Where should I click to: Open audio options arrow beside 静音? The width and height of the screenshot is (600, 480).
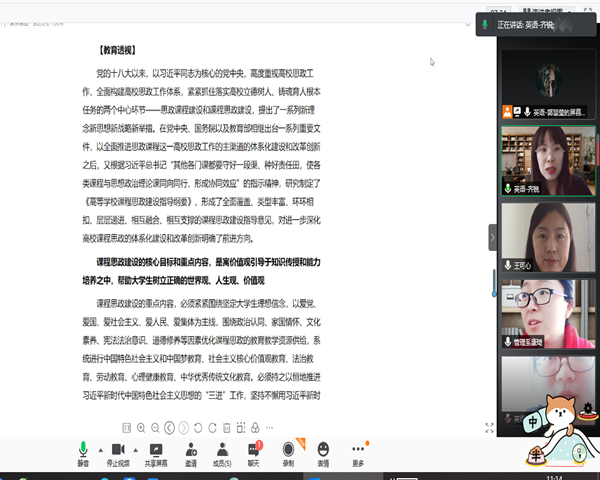point(99,449)
